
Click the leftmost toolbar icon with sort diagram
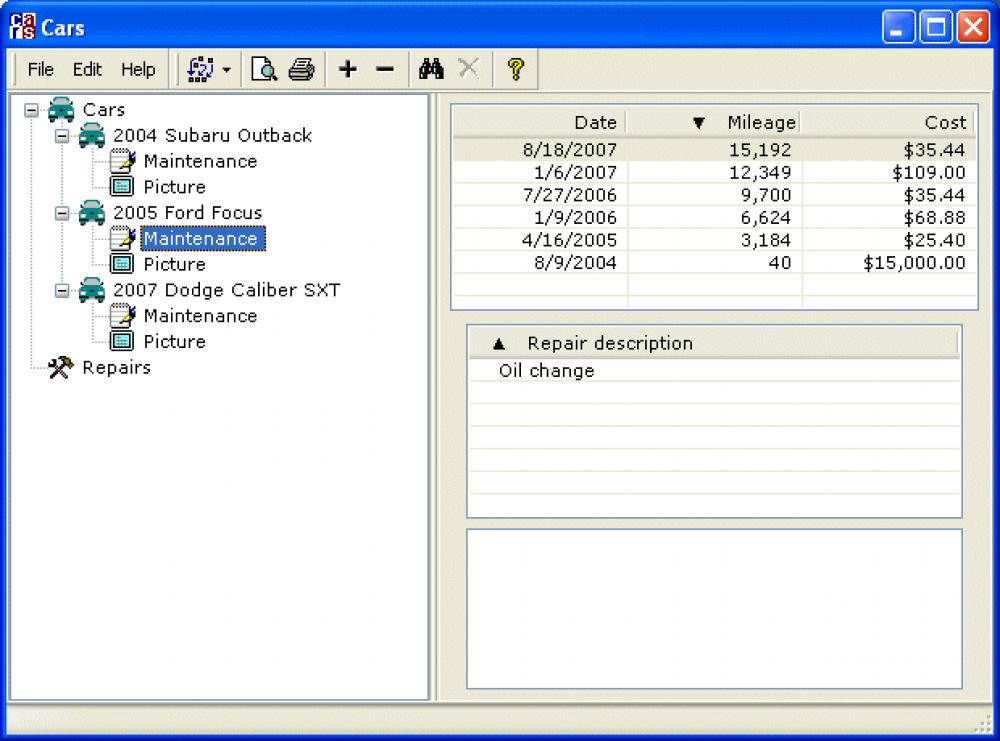pos(200,68)
